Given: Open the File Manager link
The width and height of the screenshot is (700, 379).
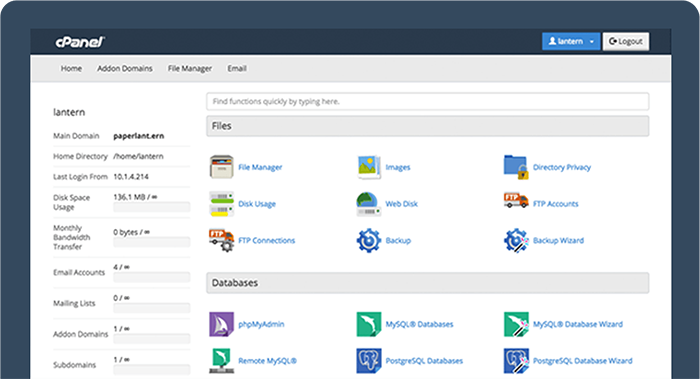Looking at the screenshot, I should coord(260,167).
